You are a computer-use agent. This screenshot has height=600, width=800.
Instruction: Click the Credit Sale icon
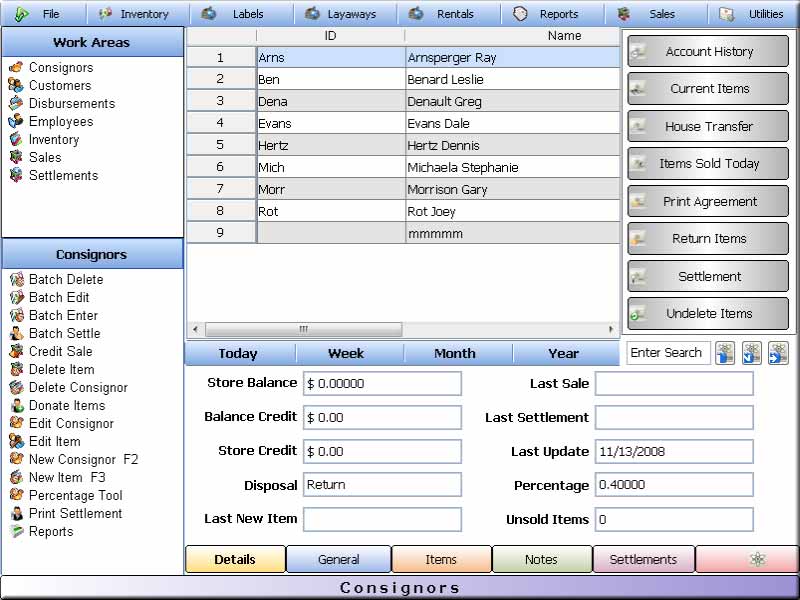pyautogui.click(x=17, y=351)
